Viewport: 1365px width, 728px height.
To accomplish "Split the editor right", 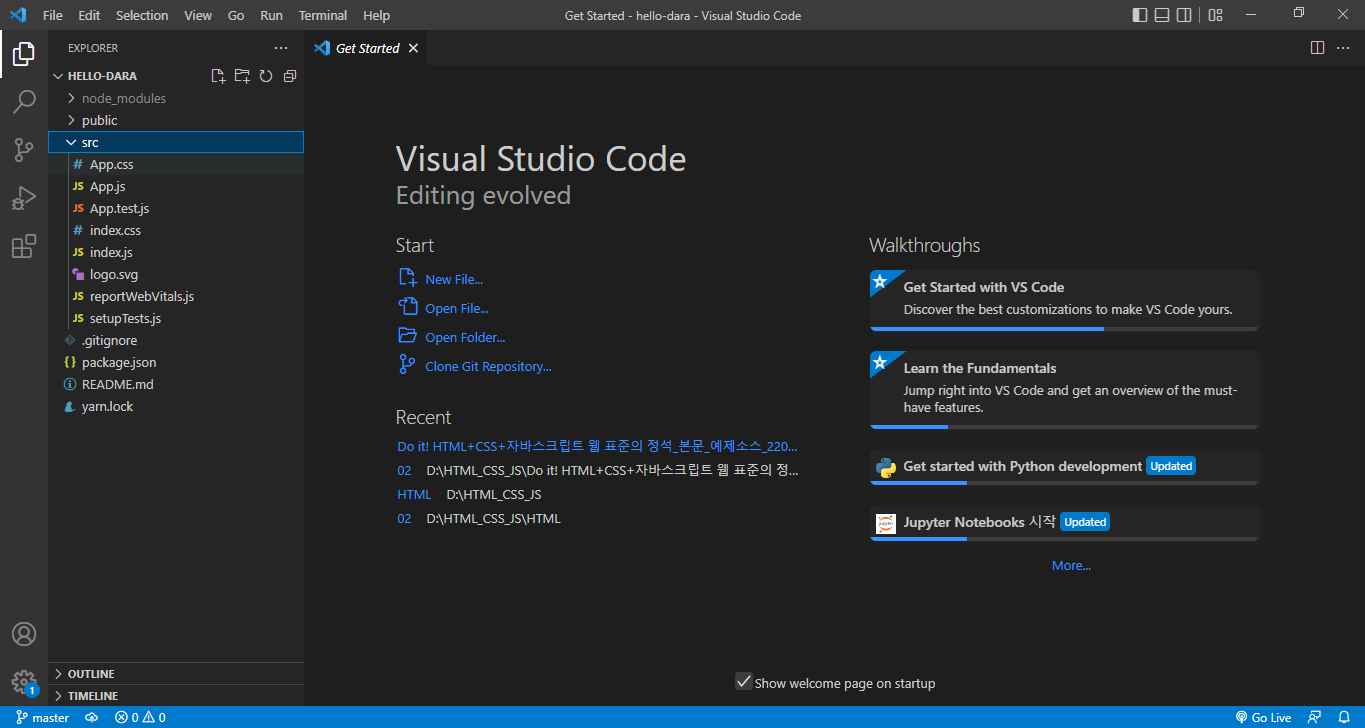I will coord(1318,48).
